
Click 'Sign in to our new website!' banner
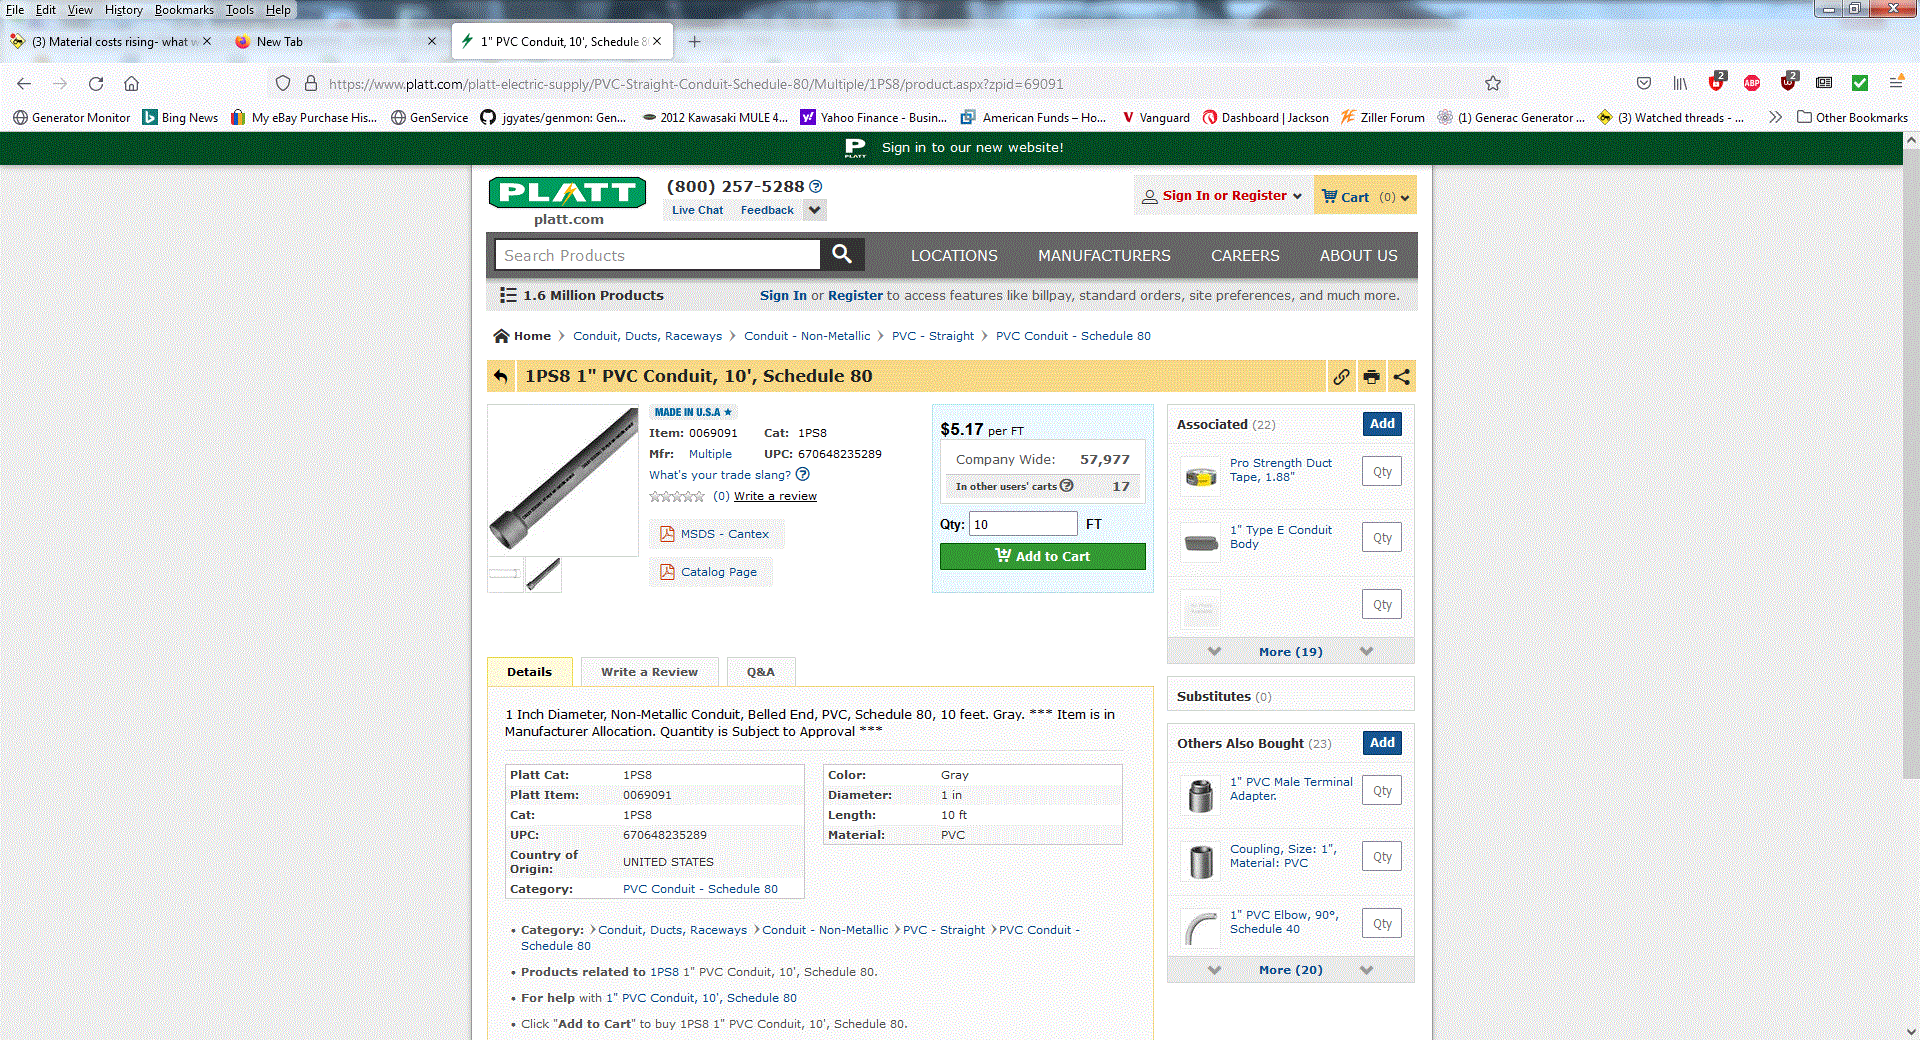pos(972,147)
